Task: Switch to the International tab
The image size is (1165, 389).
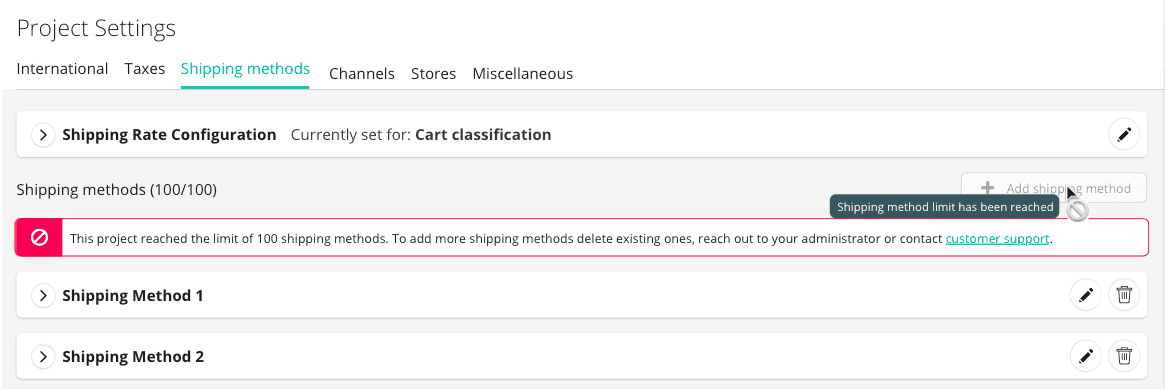Action: (62, 69)
